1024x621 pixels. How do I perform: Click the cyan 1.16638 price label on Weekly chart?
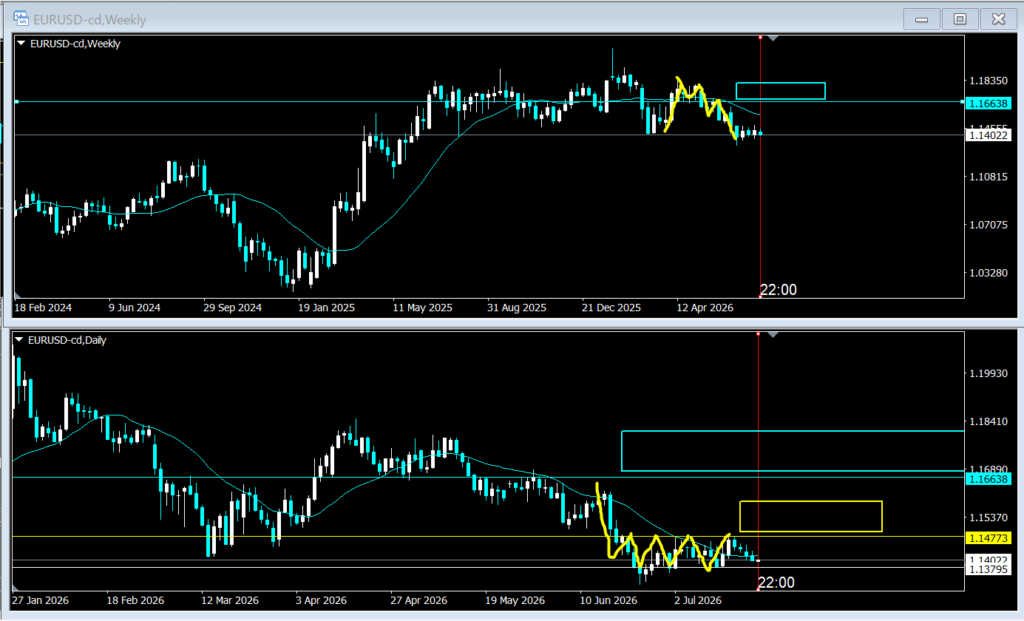[988, 103]
